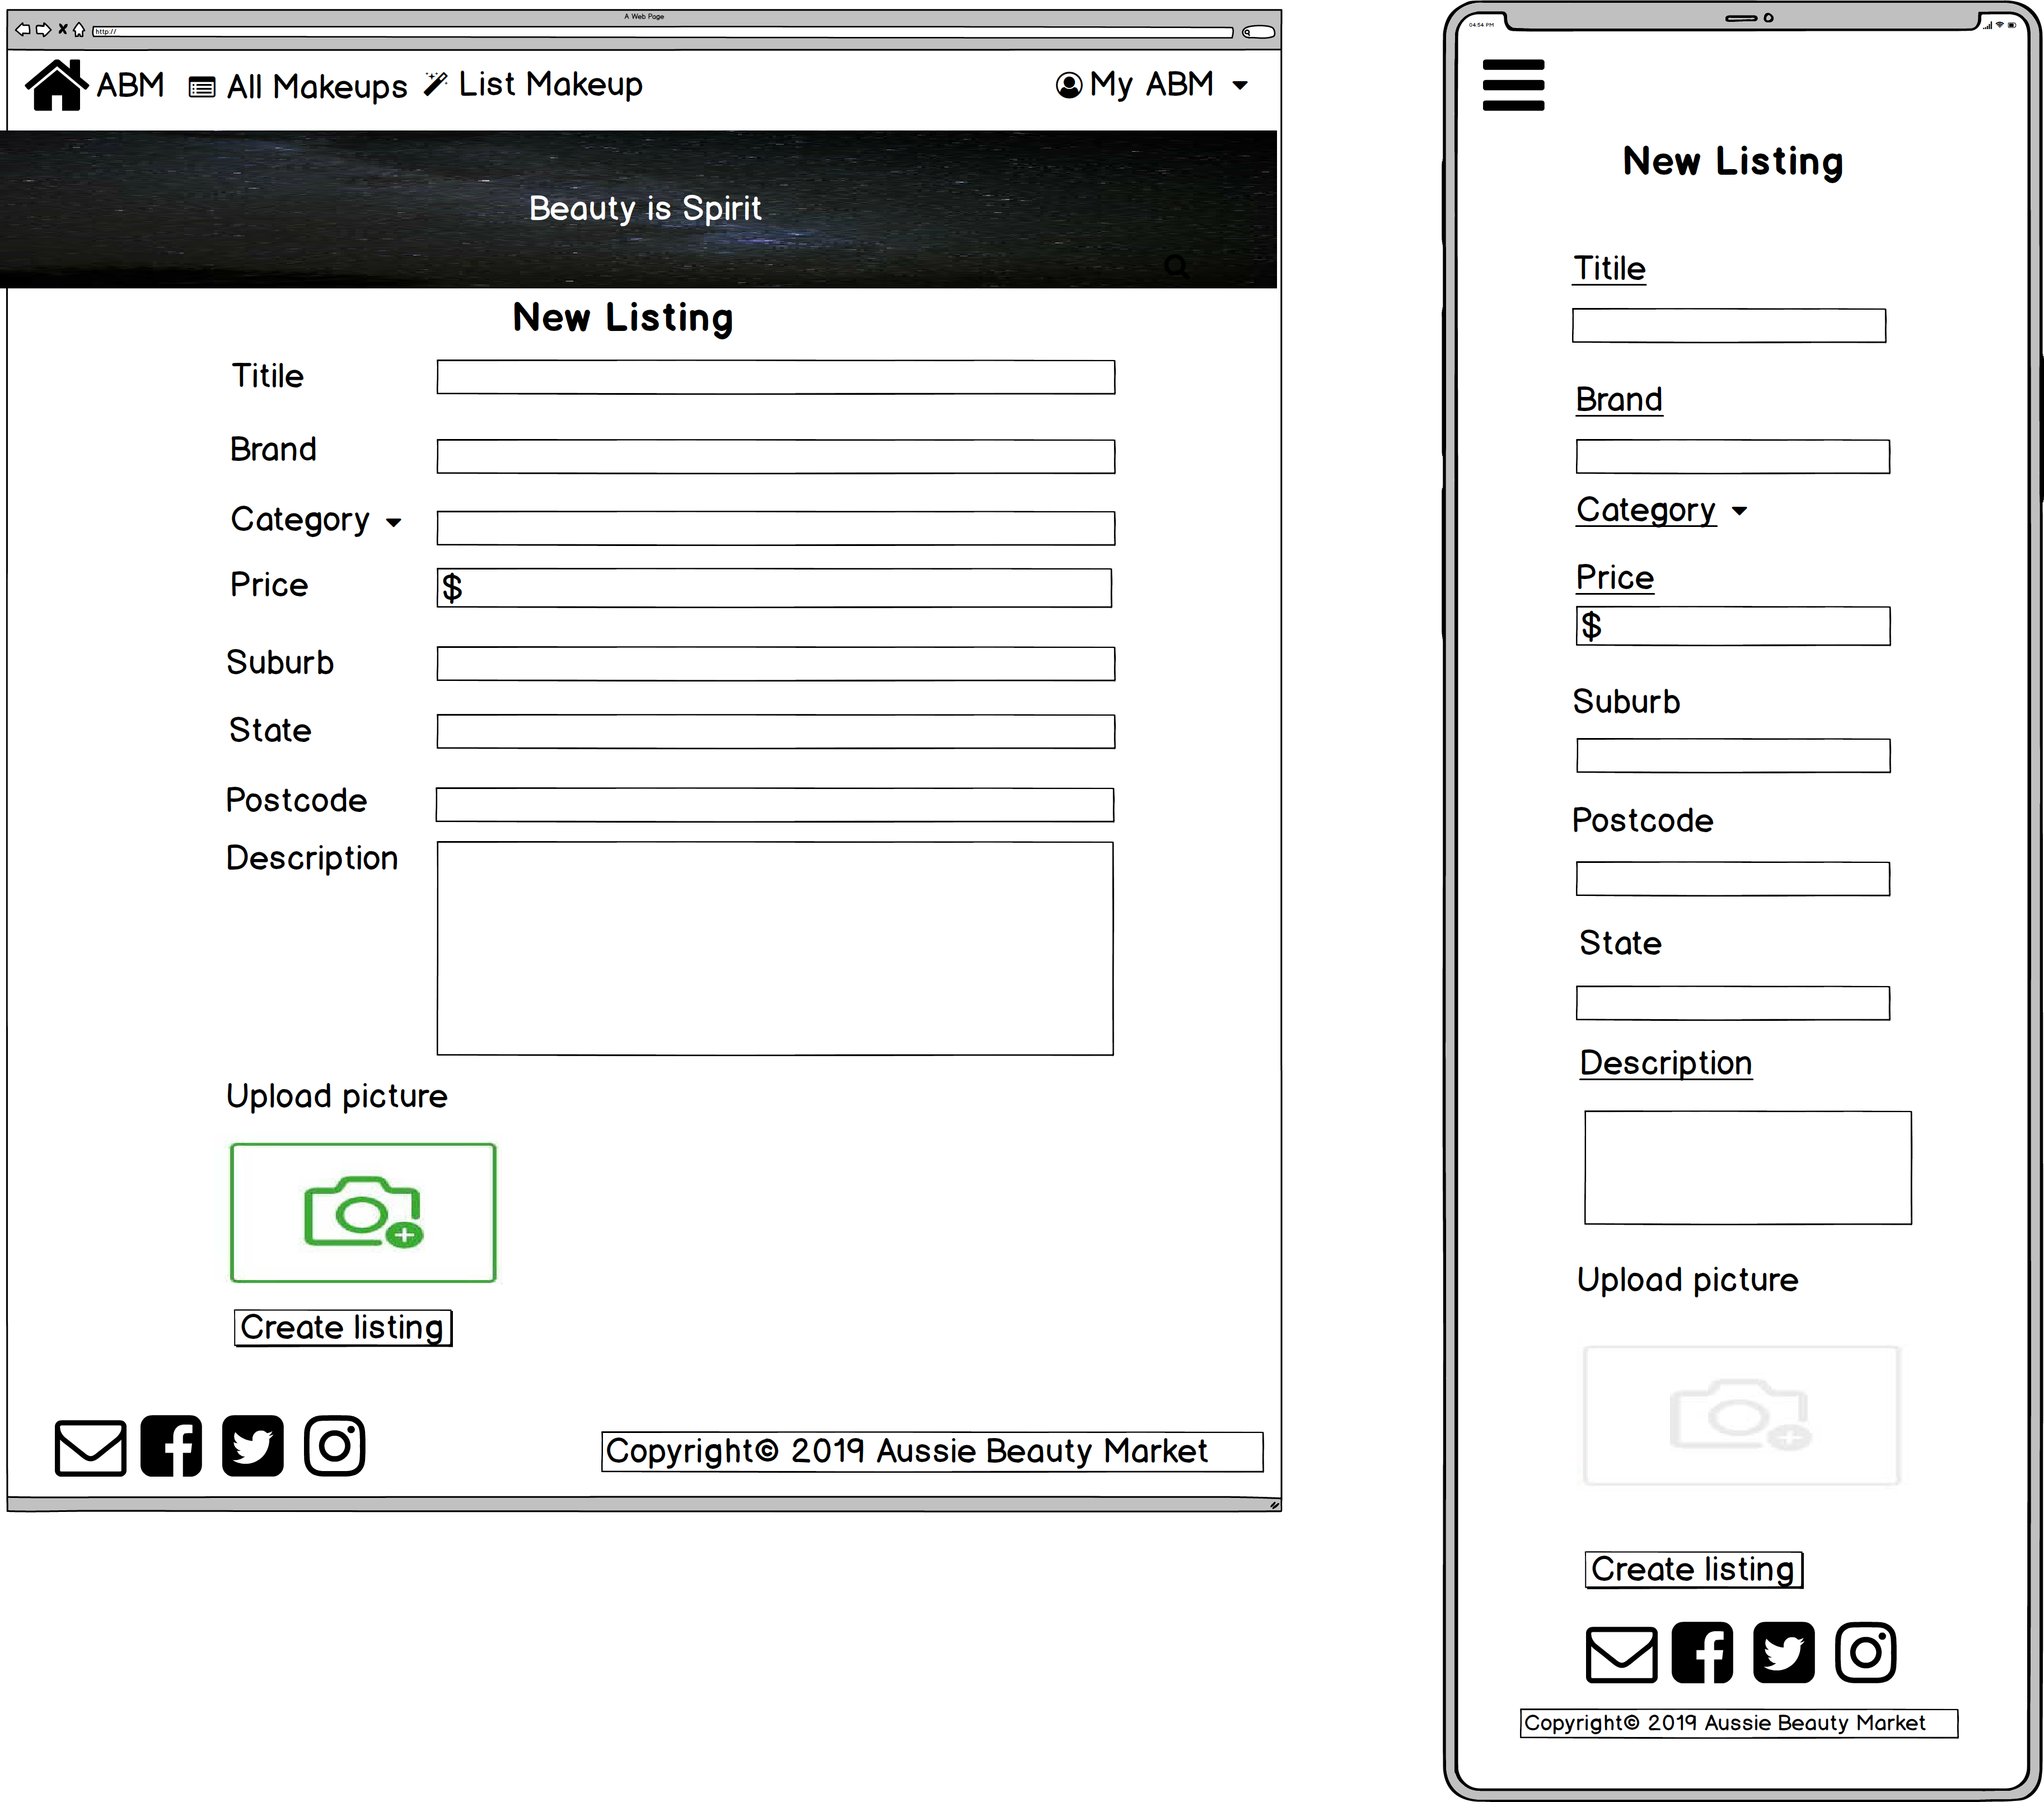Click the desktop footer Instagram icon
The image size is (2044, 1802).
[334, 1446]
